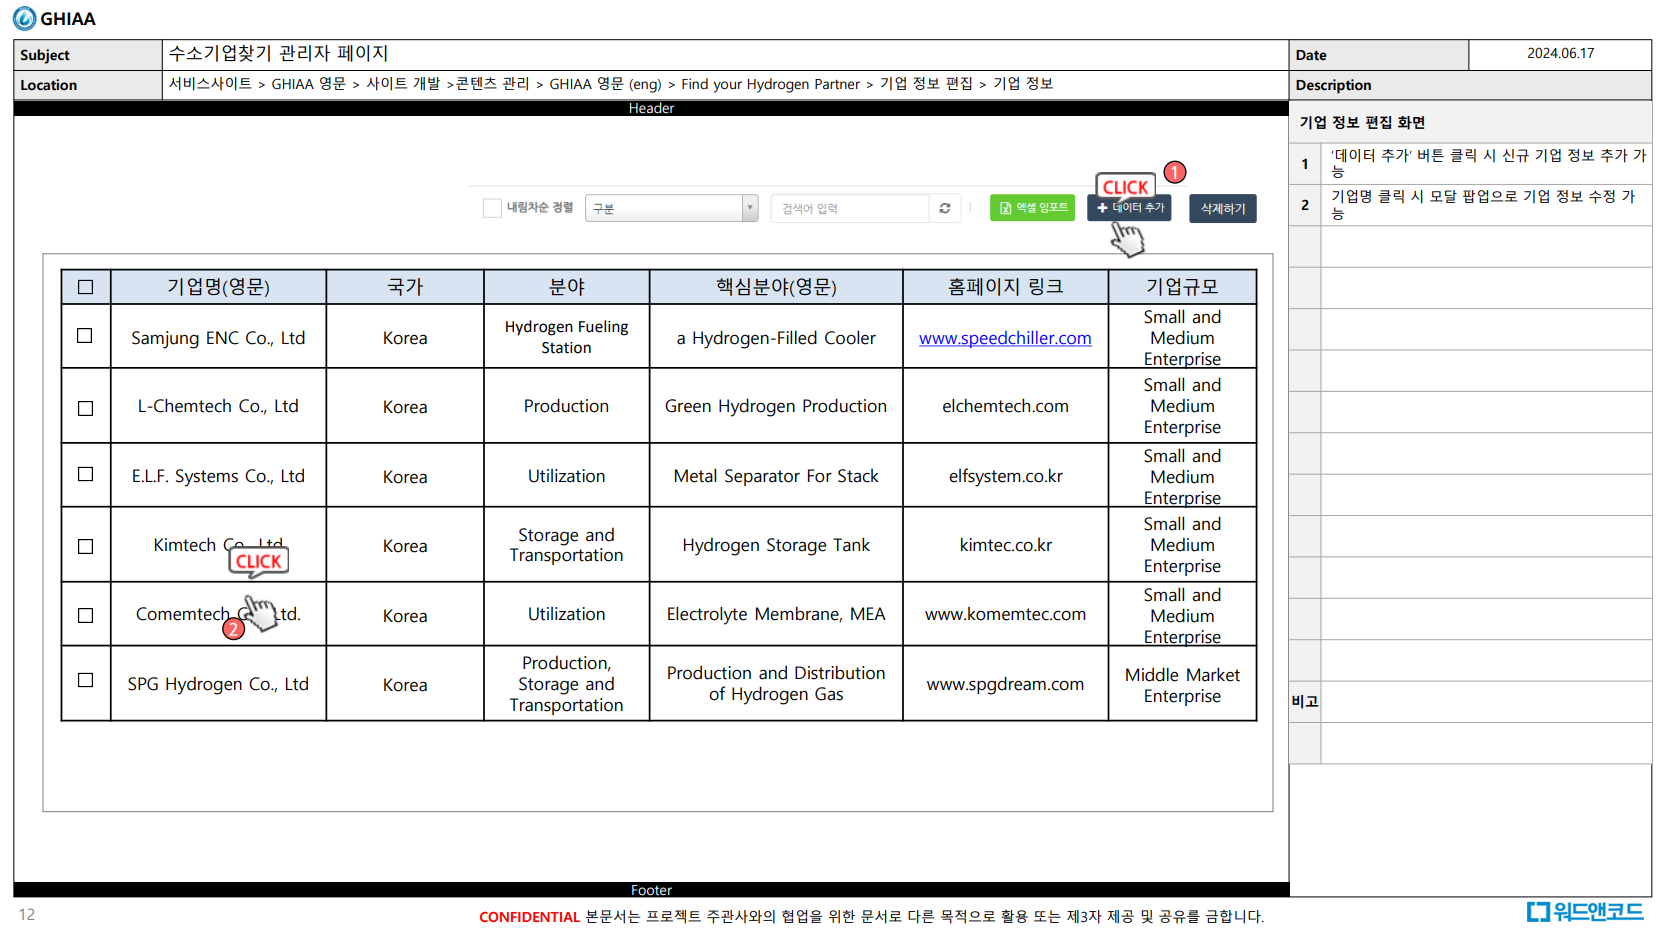Check the select-all checkbox in table header
1660x931 pixels.
click(86, 287)
